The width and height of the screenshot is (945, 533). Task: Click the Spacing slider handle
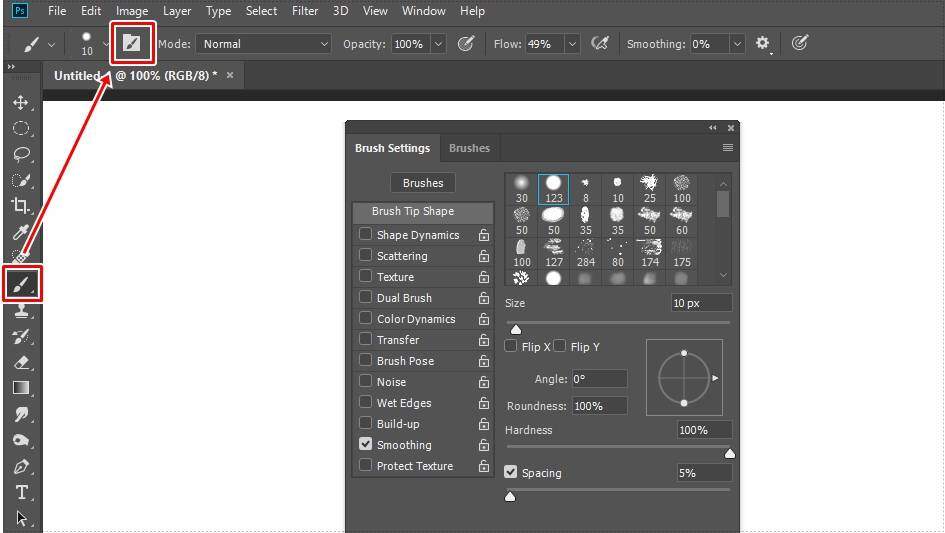(510, 496)
